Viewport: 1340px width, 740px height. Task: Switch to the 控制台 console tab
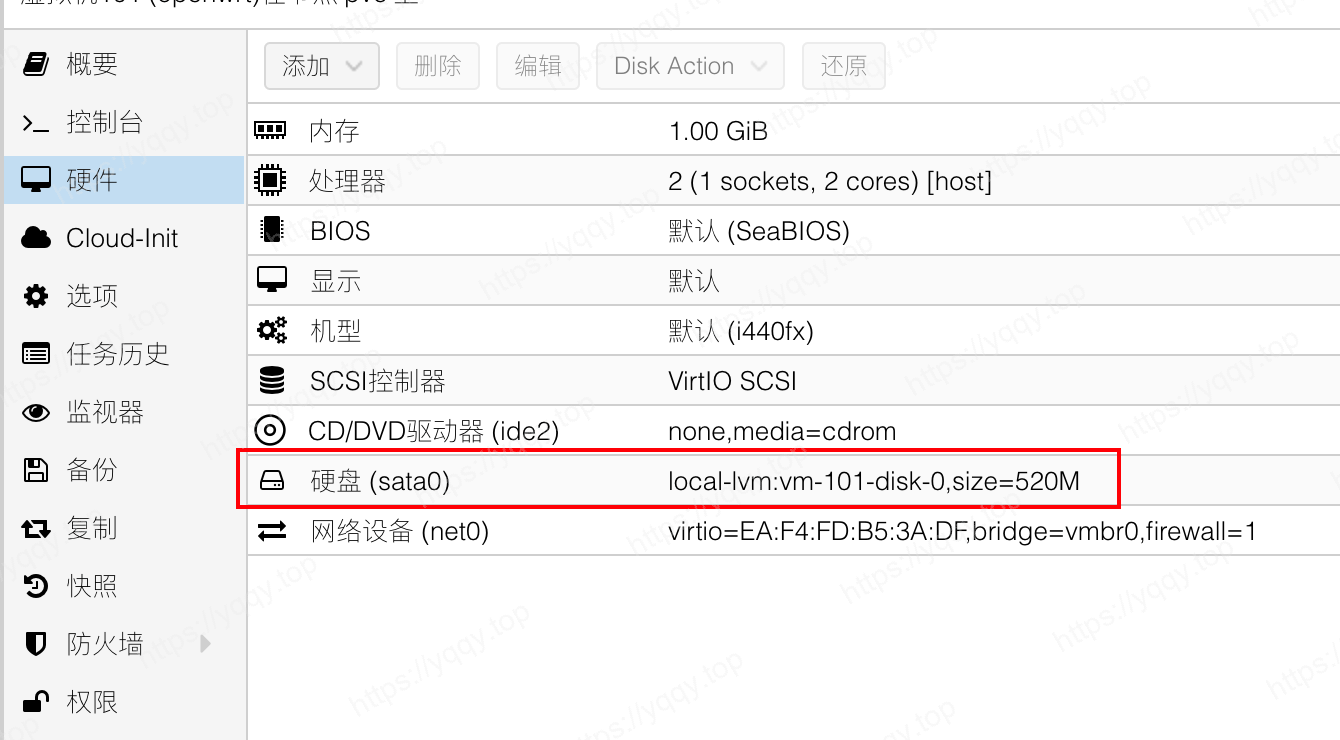tap(104, 122)
